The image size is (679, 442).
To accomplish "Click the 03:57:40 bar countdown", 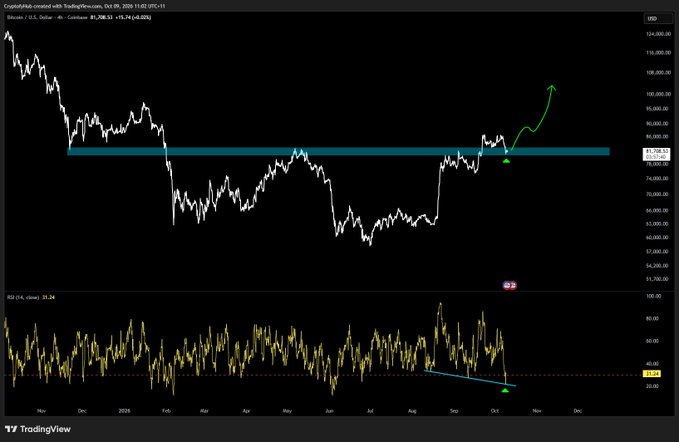I will pyautogui.click(x=657, y=157).
